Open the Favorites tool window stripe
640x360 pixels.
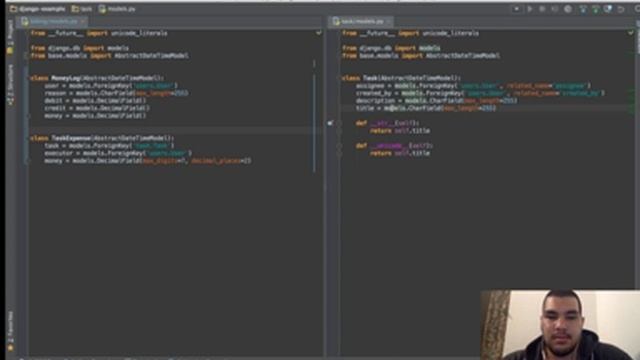coord(10,331)
